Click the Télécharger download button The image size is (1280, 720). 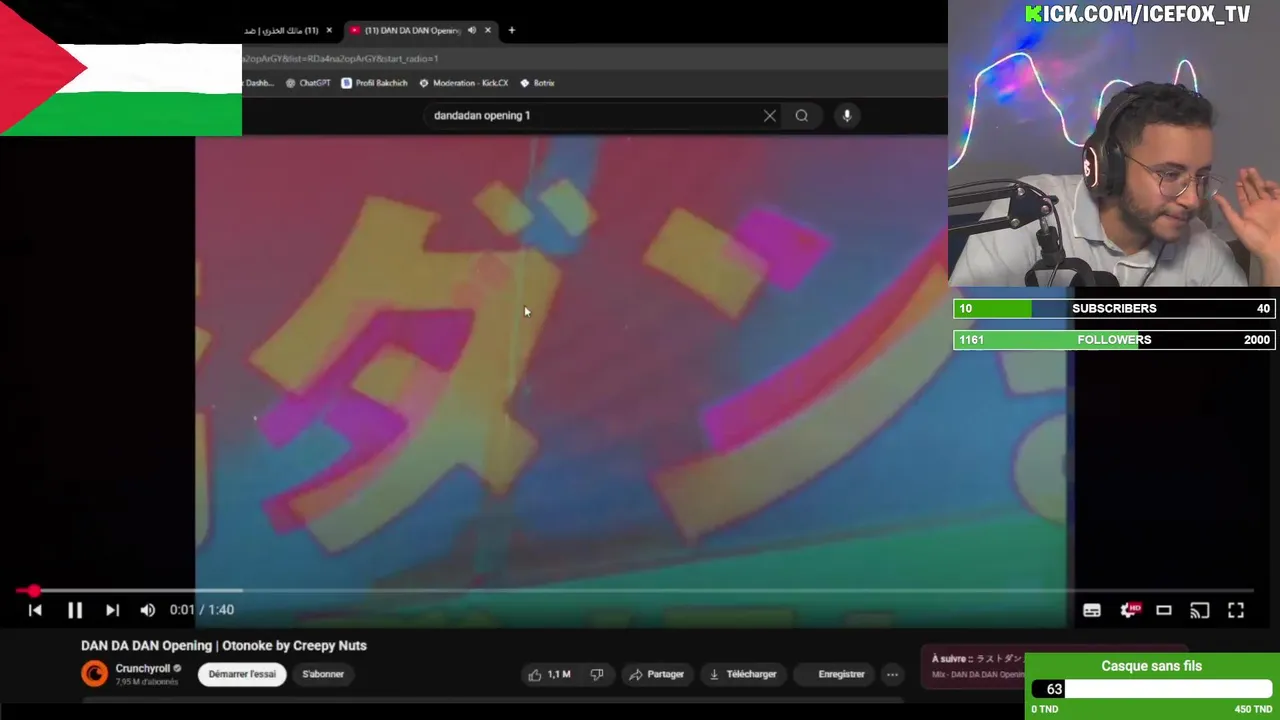743,675
